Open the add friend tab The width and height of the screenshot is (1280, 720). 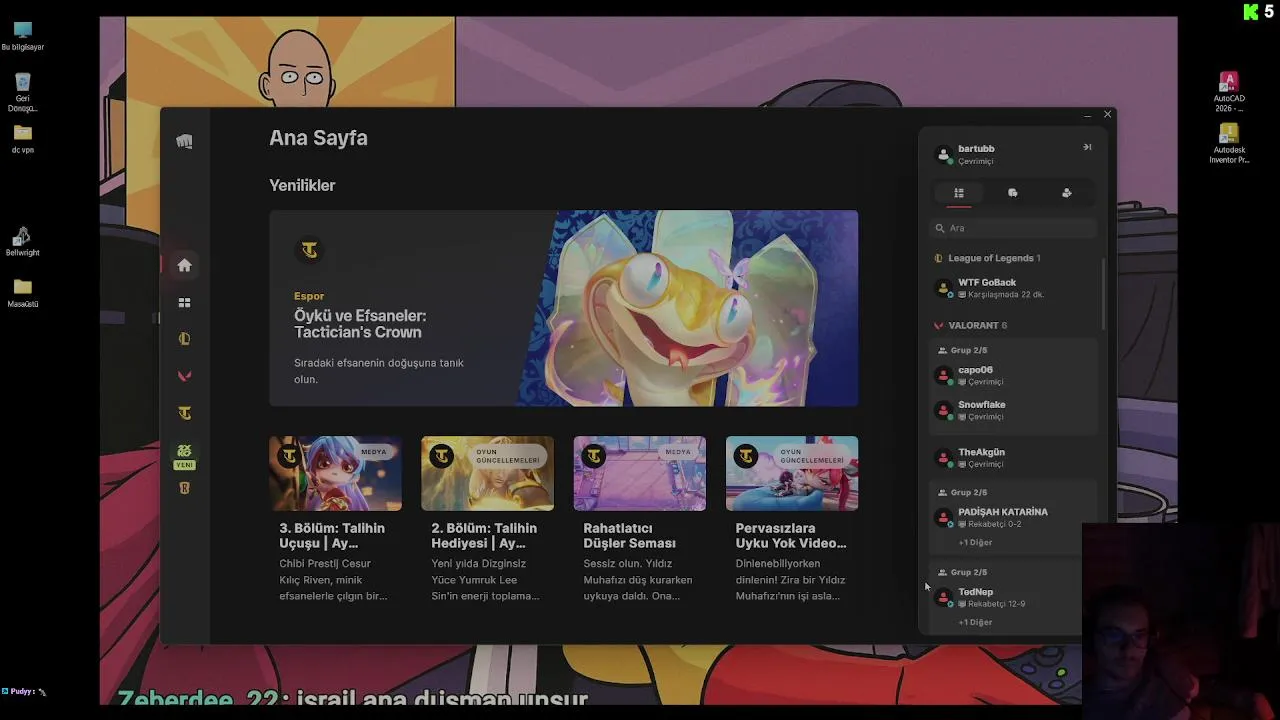click(x=1066, y=193)
